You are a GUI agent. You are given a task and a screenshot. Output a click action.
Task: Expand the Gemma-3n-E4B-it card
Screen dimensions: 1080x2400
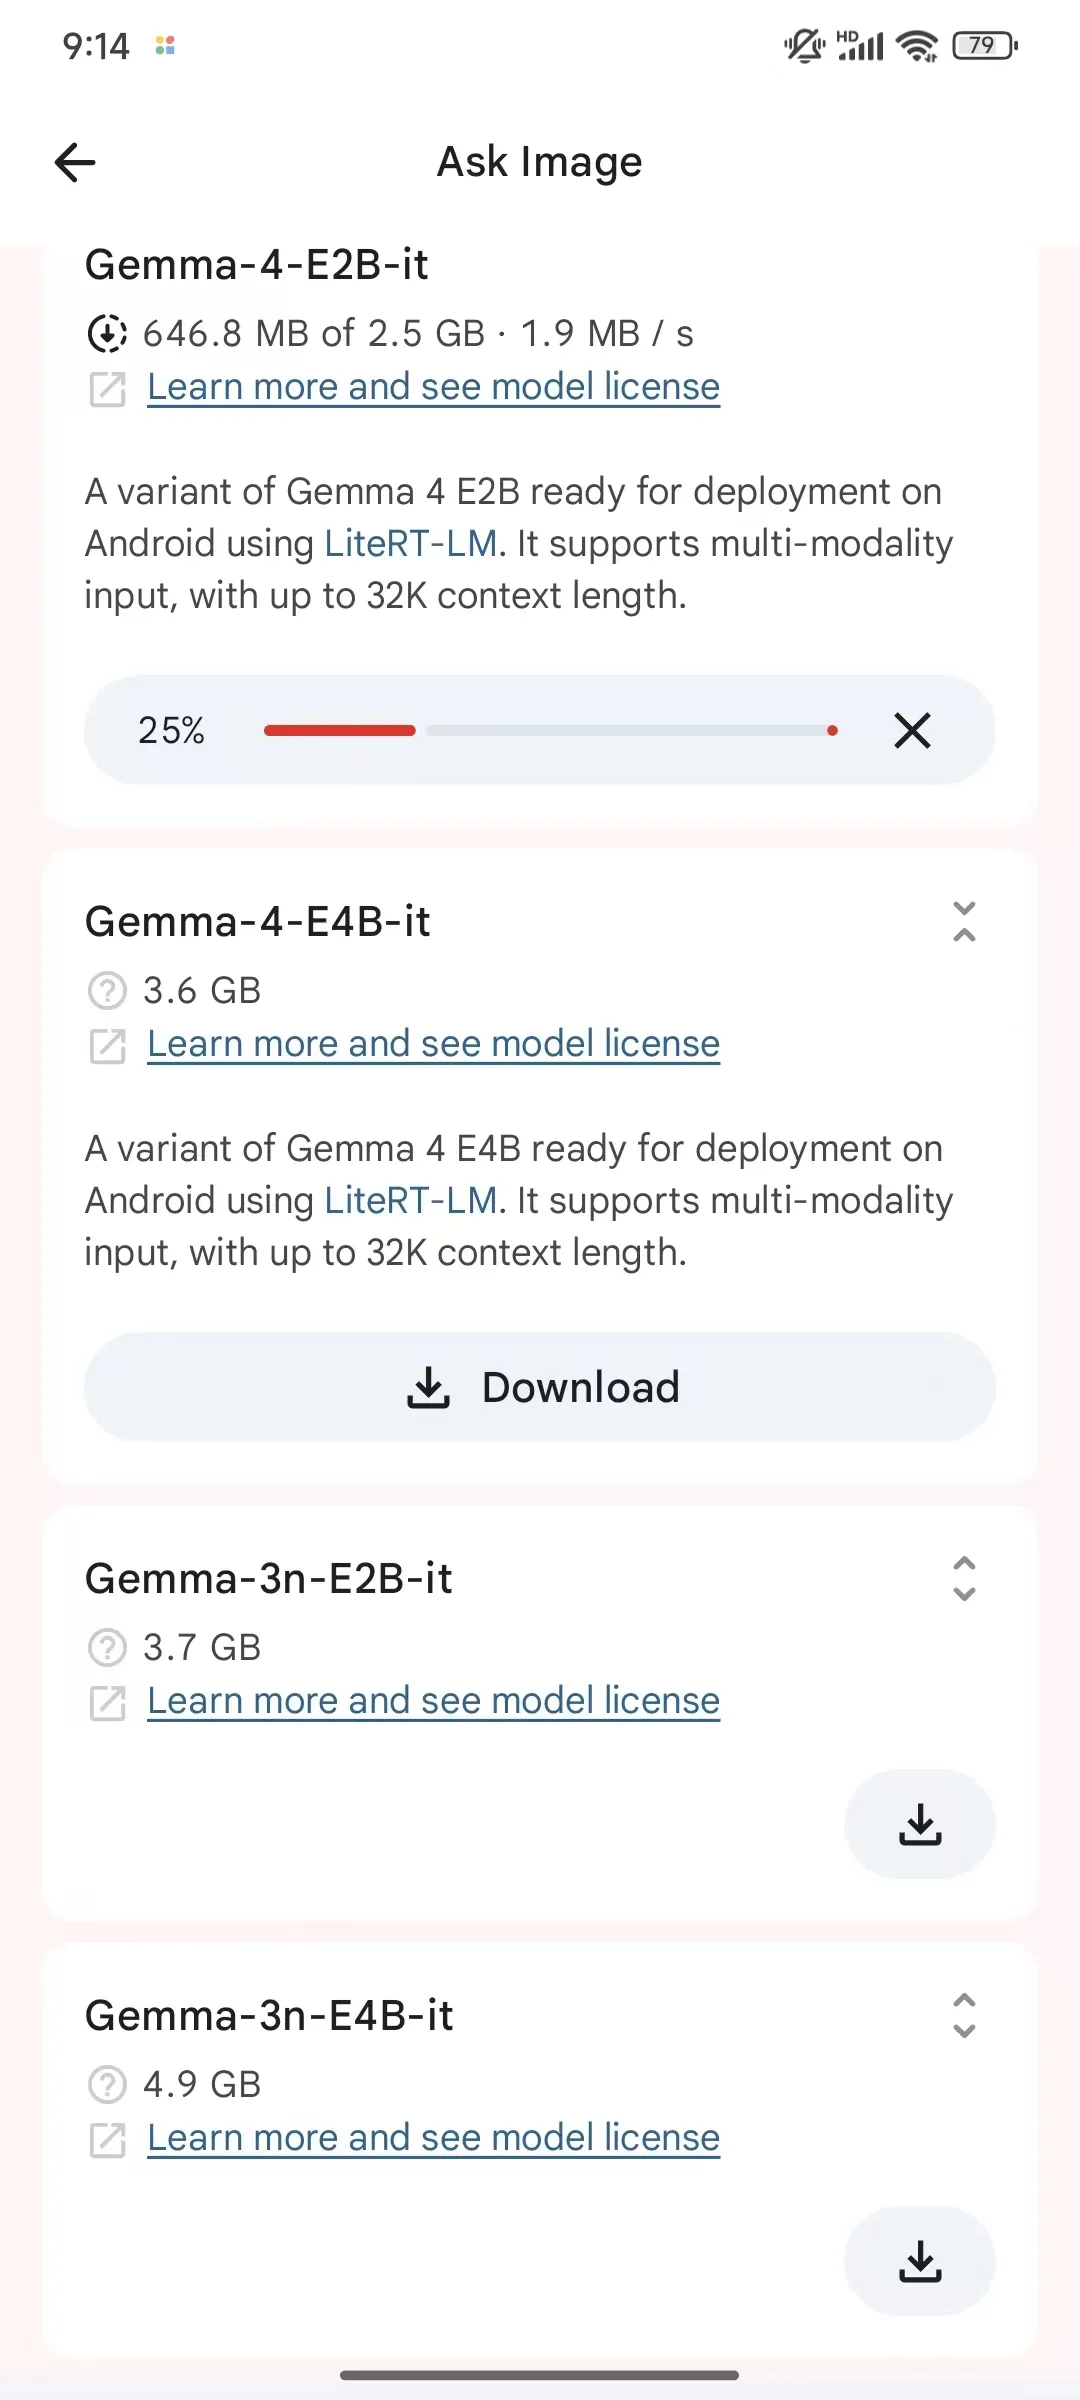tap(964, 2015)
